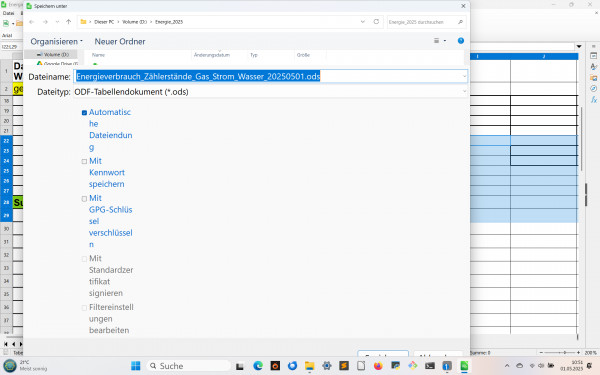Open the view options dropdown arrow
The width and height of the screenshot is (600, 375).
pos(445,41)
